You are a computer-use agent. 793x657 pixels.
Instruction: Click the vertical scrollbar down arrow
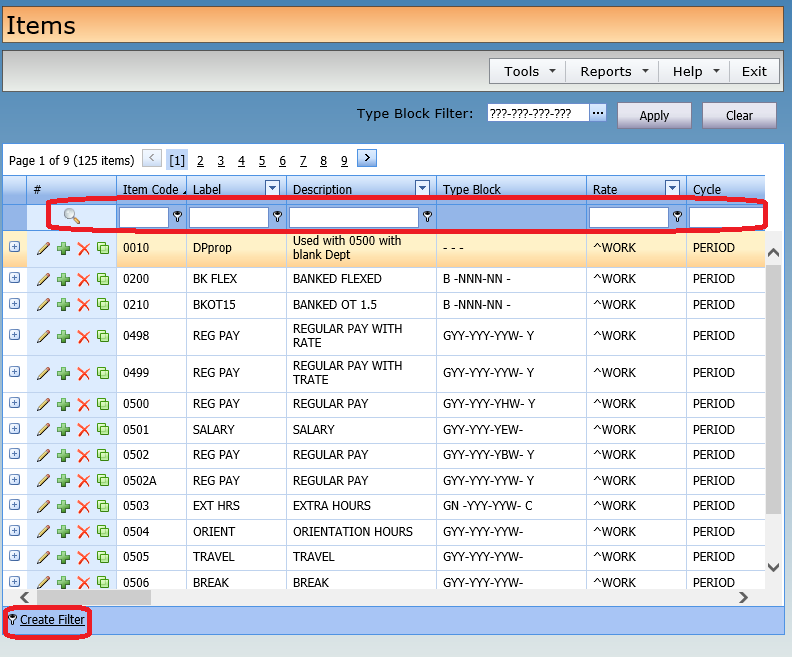(x=772, y=567)
